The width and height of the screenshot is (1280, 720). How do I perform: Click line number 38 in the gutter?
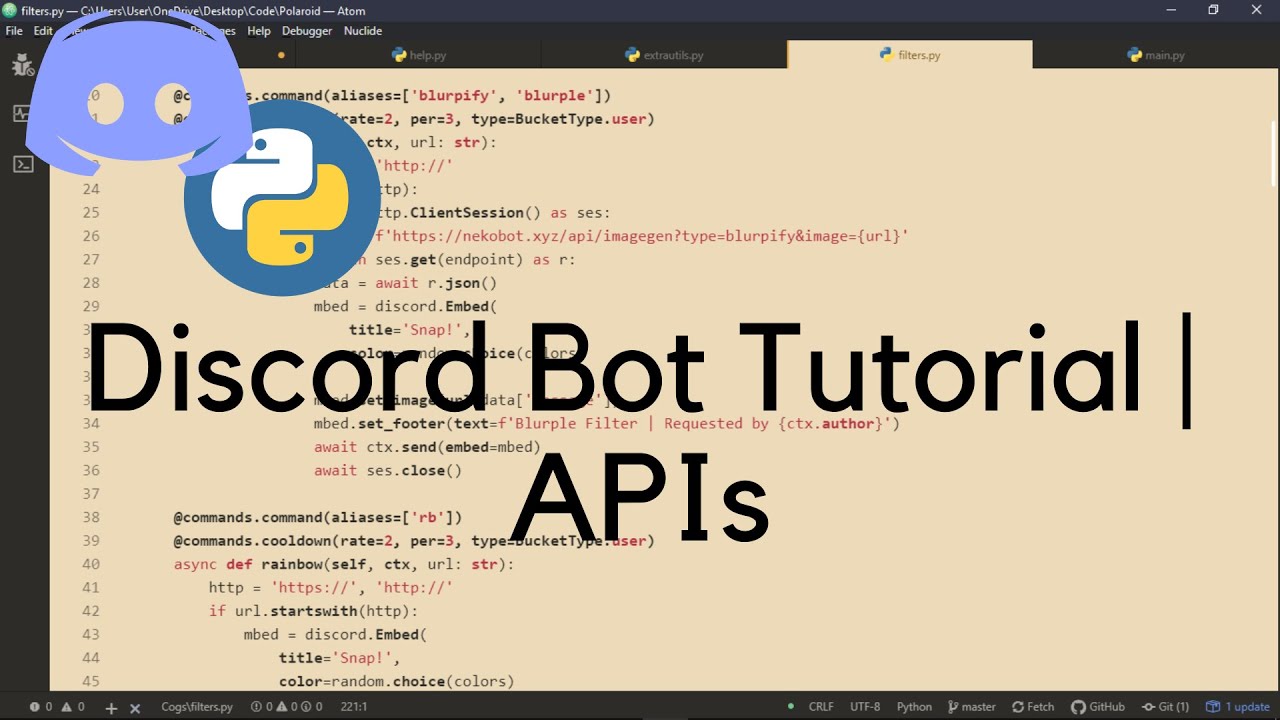tap(91, 517)
